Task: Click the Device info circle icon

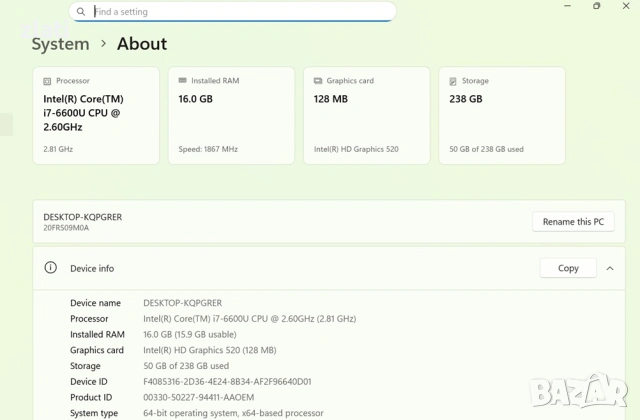Action: (x=51, y=268)
